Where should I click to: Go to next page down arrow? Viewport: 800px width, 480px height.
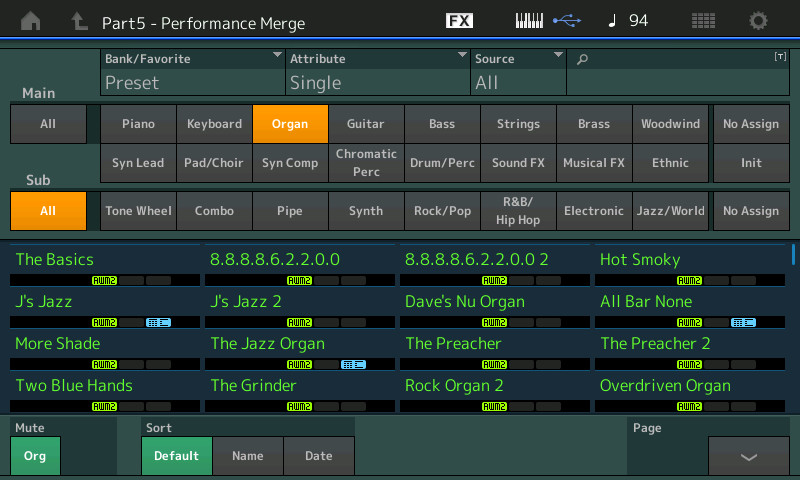(x=748, y=456)
